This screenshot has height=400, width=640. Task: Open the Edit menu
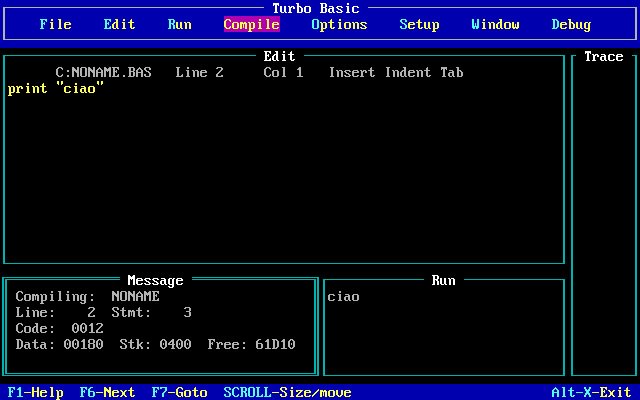coord(119,24)
